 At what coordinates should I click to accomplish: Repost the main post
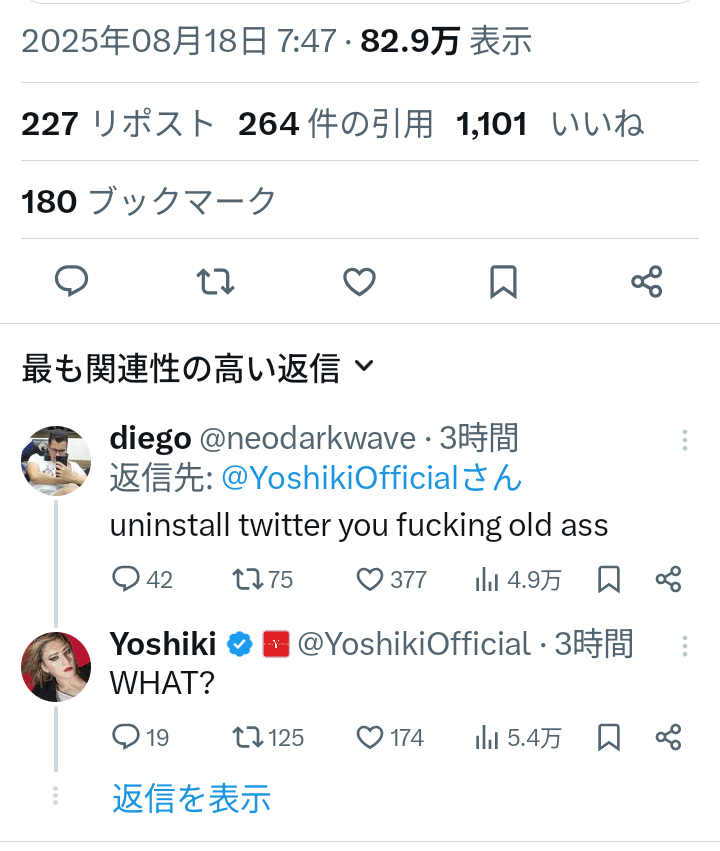click(216, 283)
